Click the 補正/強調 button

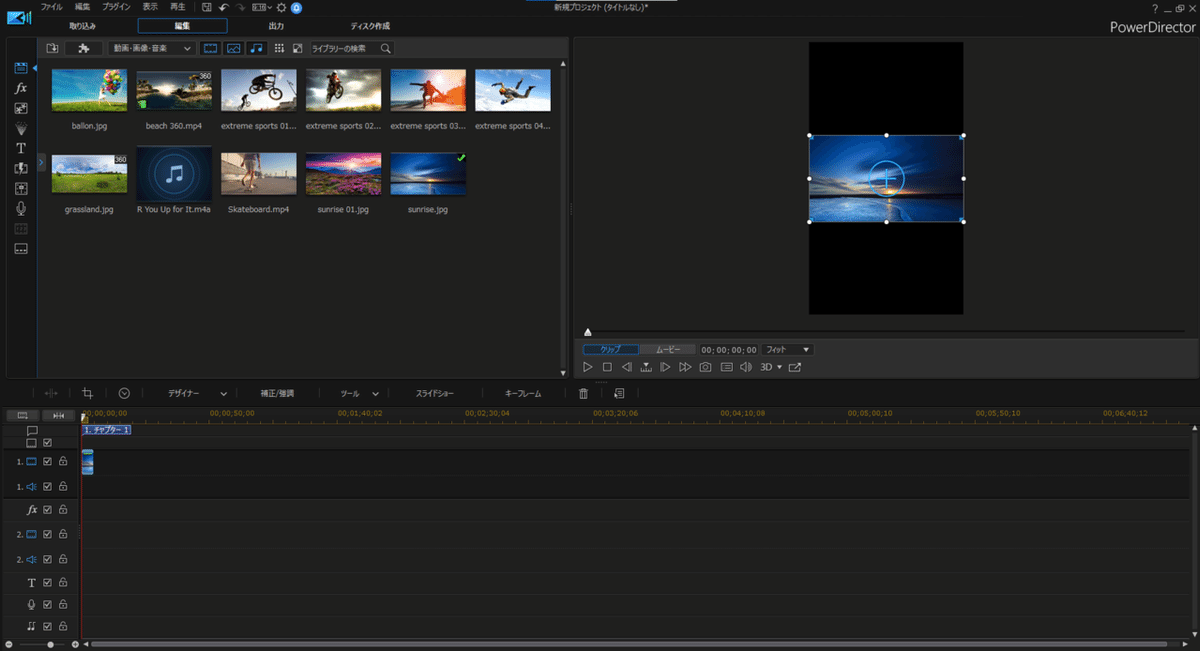pyautogui.click(x=277, y=393)
